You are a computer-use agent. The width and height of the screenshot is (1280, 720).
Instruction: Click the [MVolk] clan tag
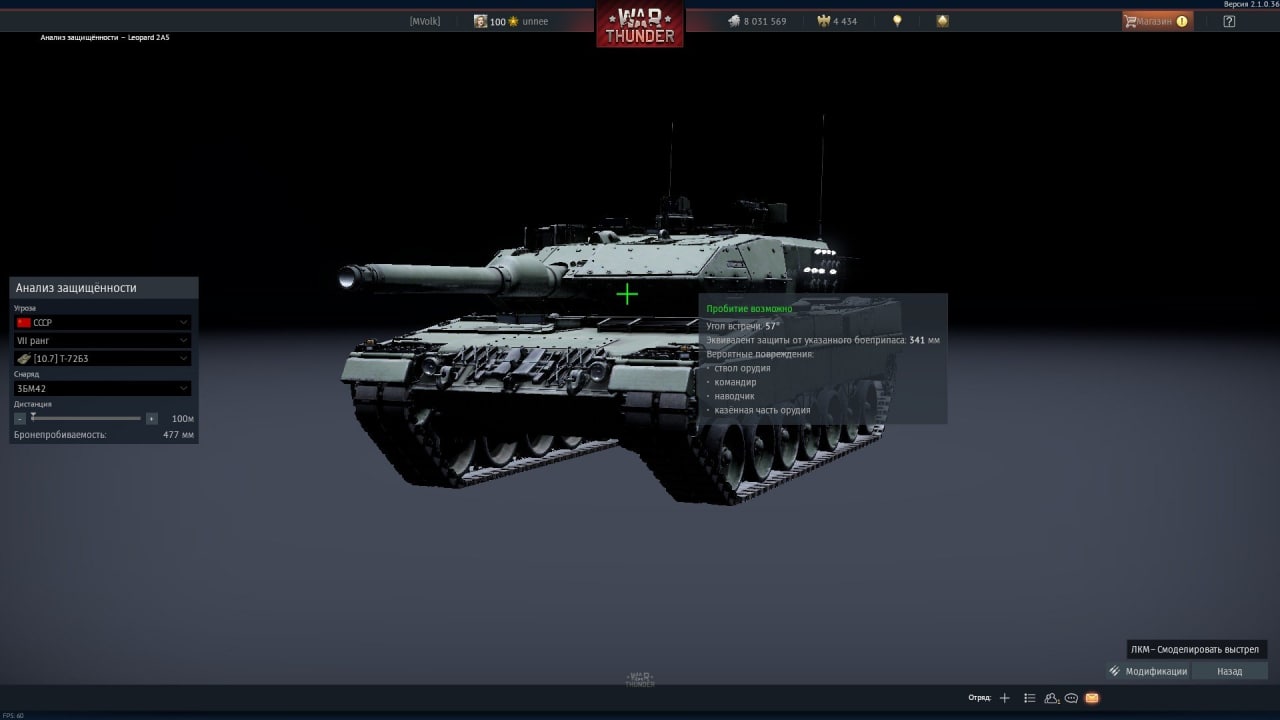pos(425,21)
